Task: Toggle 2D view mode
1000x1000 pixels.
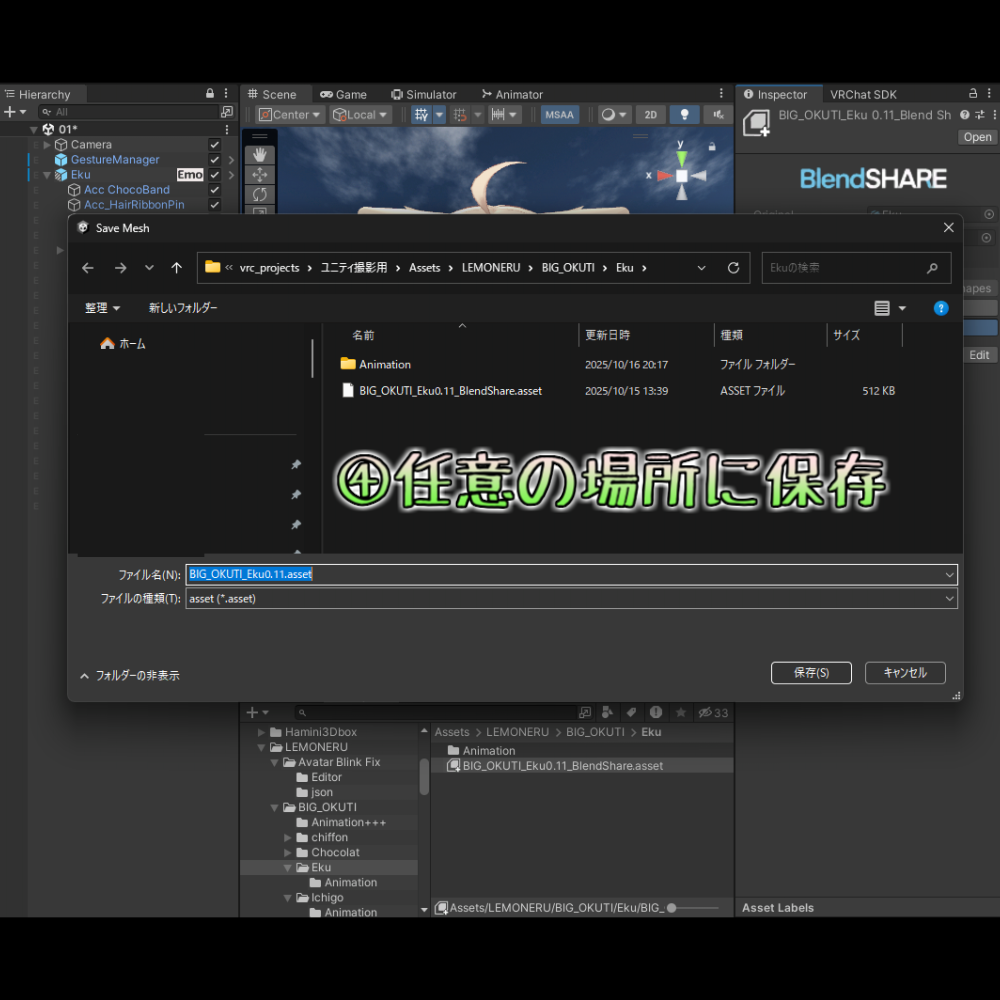Action: [651, 115]
